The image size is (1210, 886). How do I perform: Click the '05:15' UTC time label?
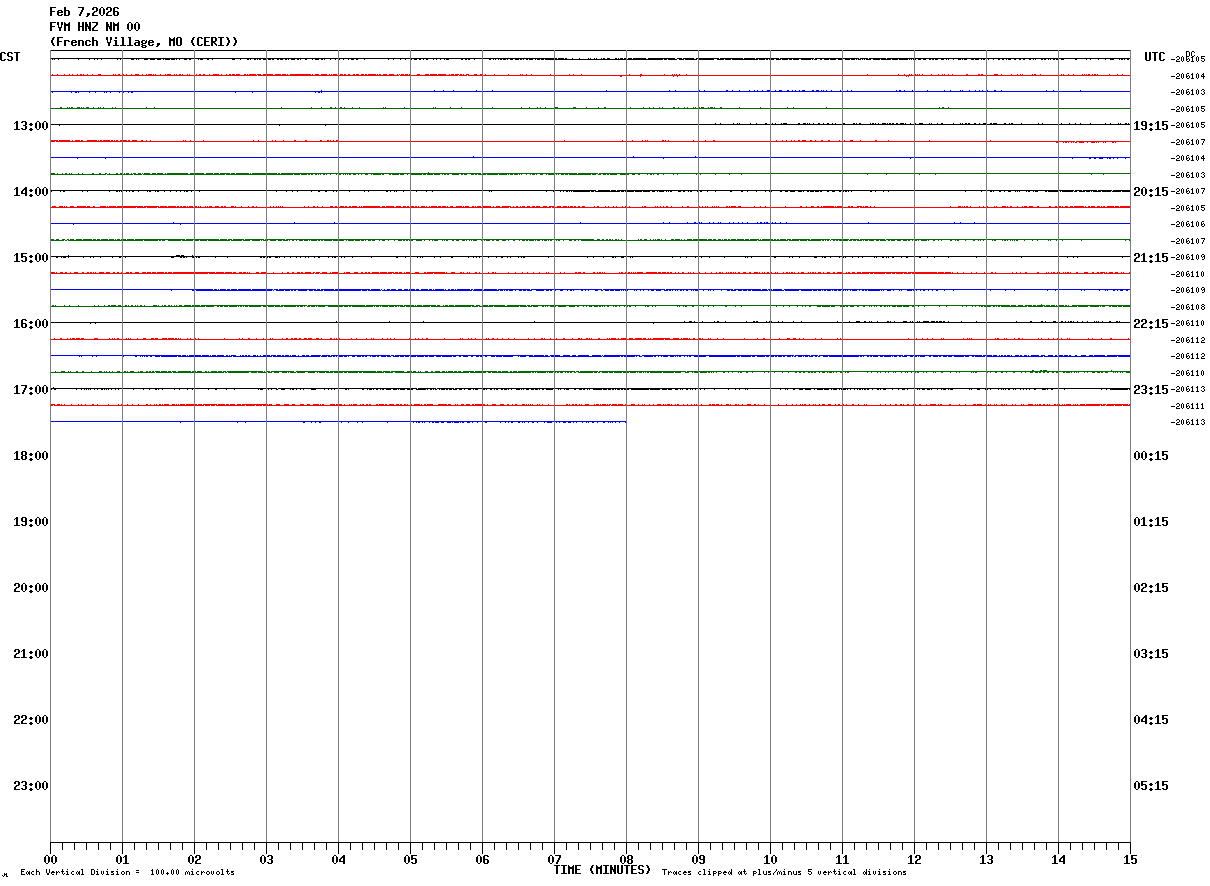tap(1151, 785)
